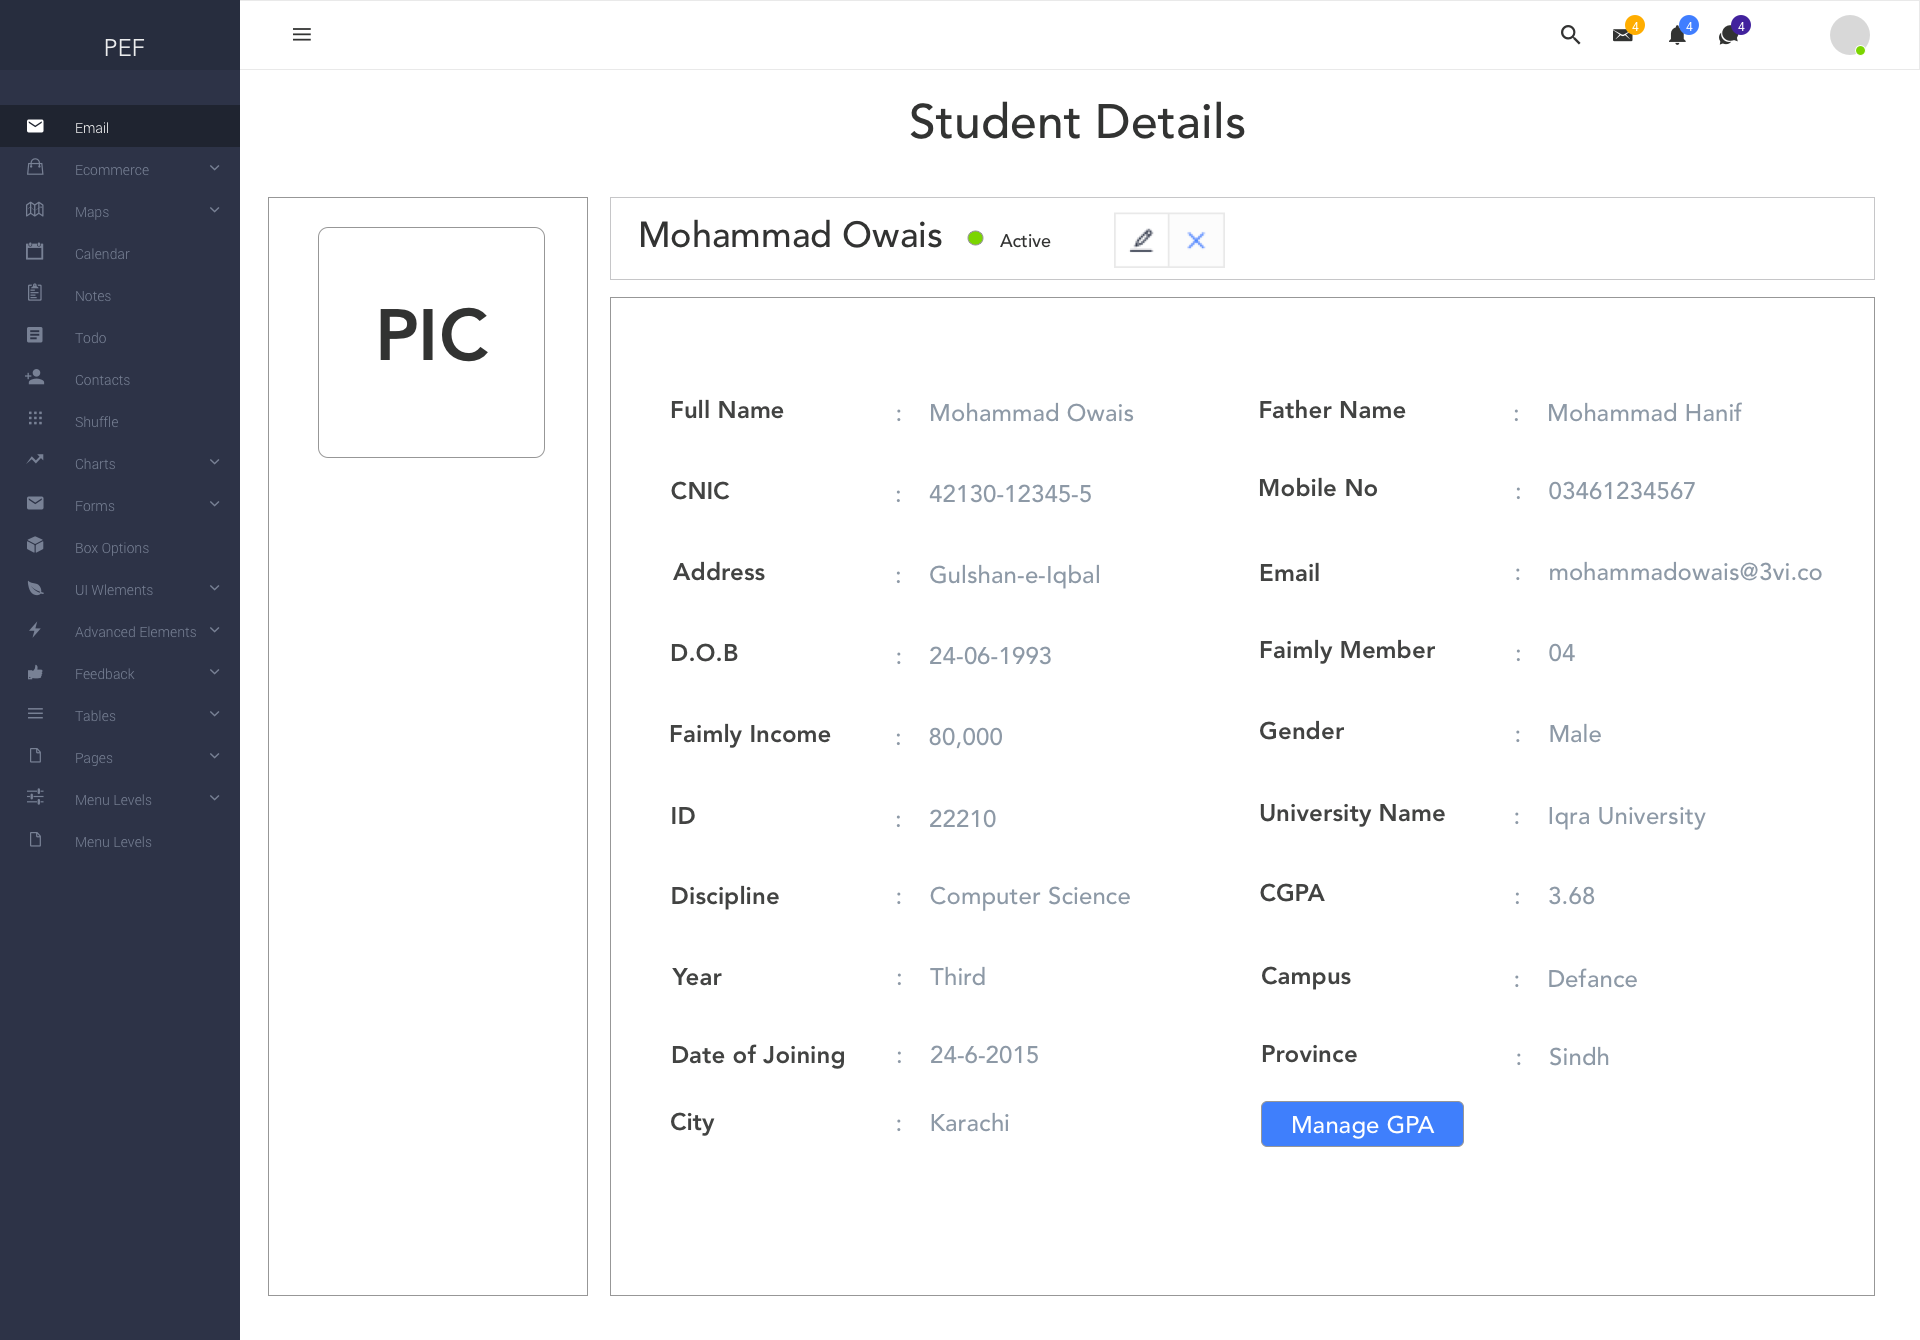1920x1340 pixels.
Task: Click the search magnifier icon
Action: click(1570, 35)
